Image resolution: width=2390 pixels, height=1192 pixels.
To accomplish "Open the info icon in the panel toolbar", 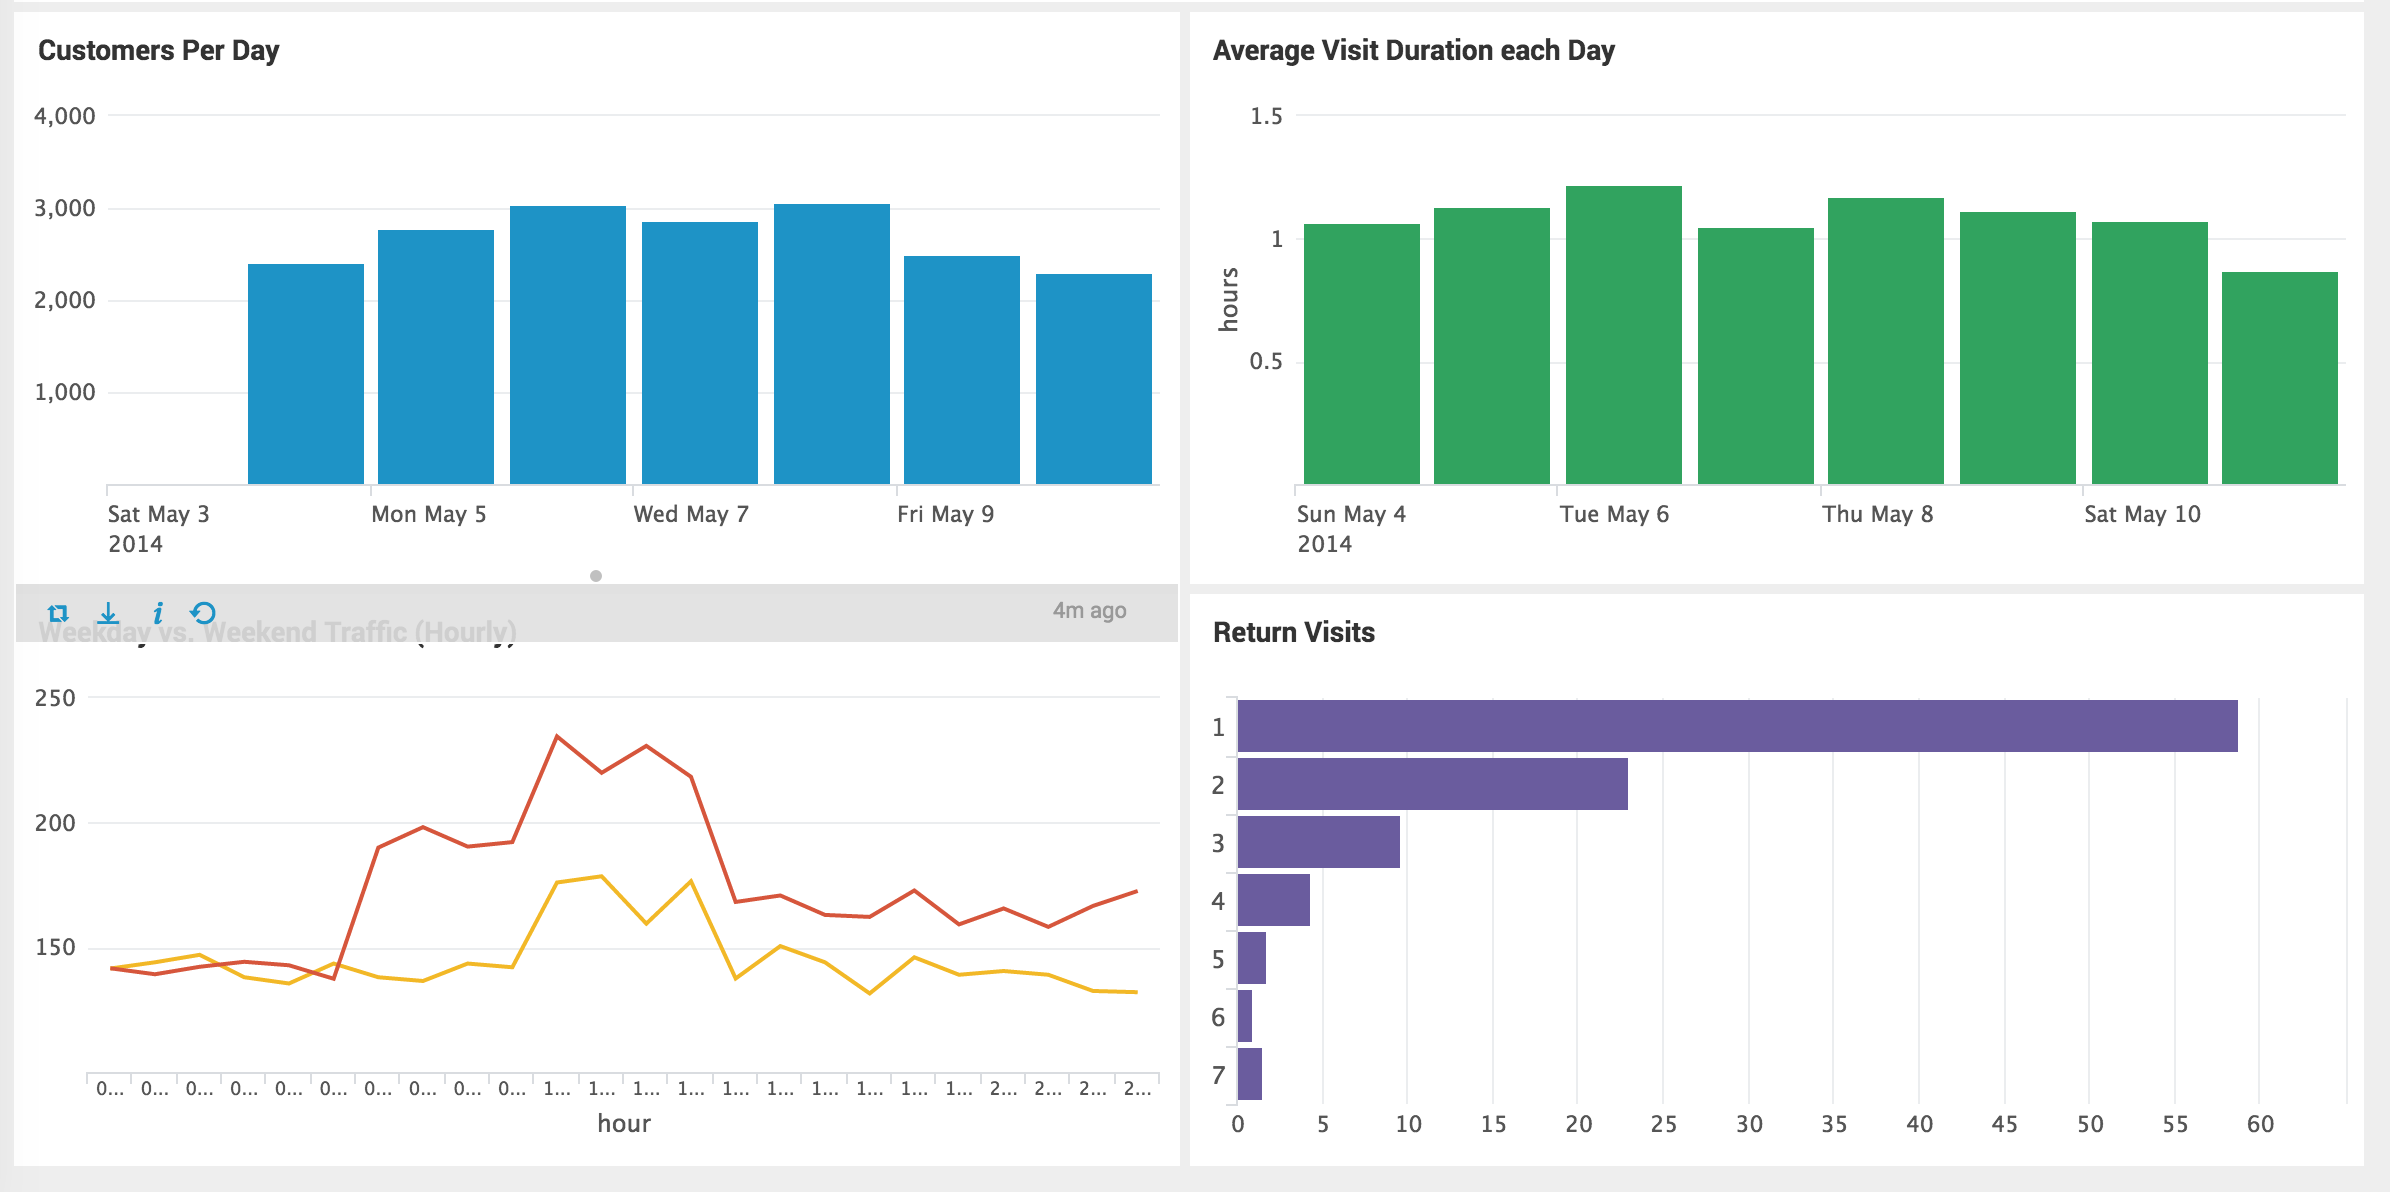I will 157,613.
